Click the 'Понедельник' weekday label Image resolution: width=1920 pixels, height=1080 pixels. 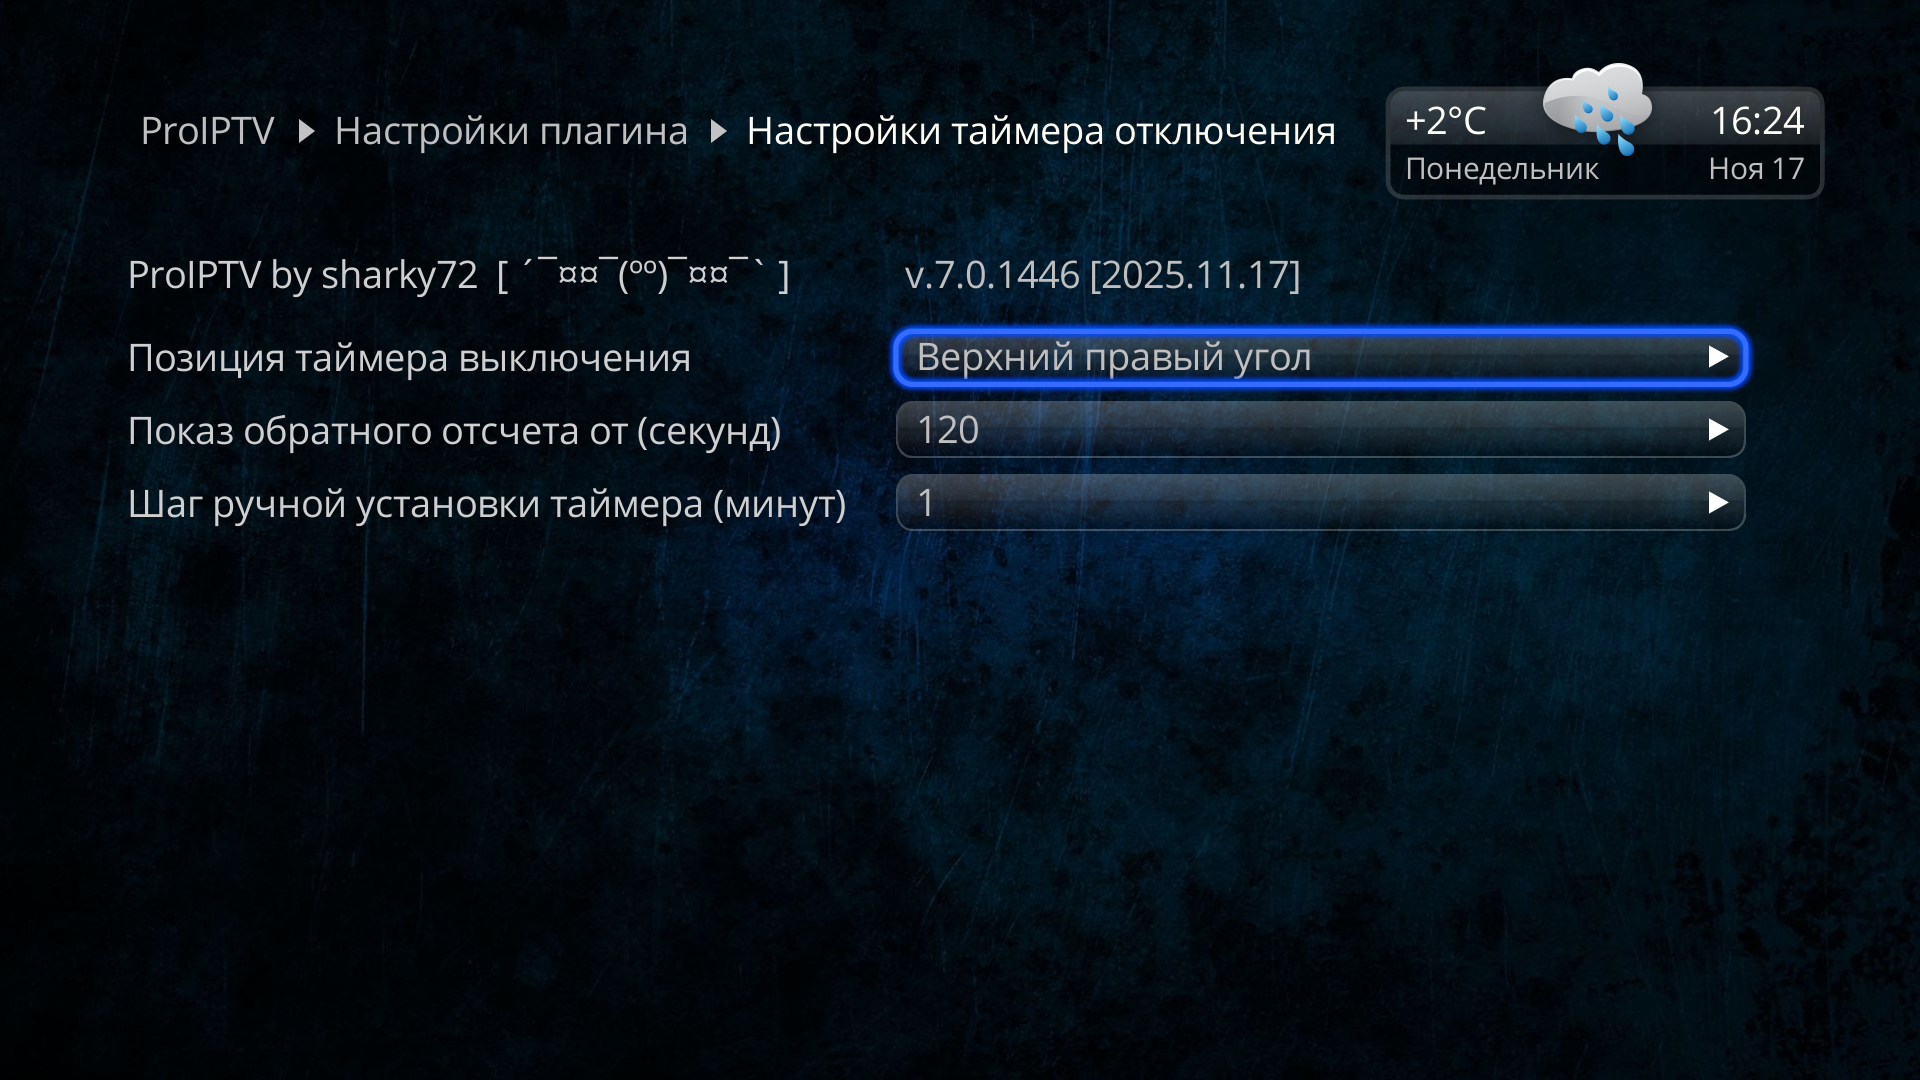1501,169
